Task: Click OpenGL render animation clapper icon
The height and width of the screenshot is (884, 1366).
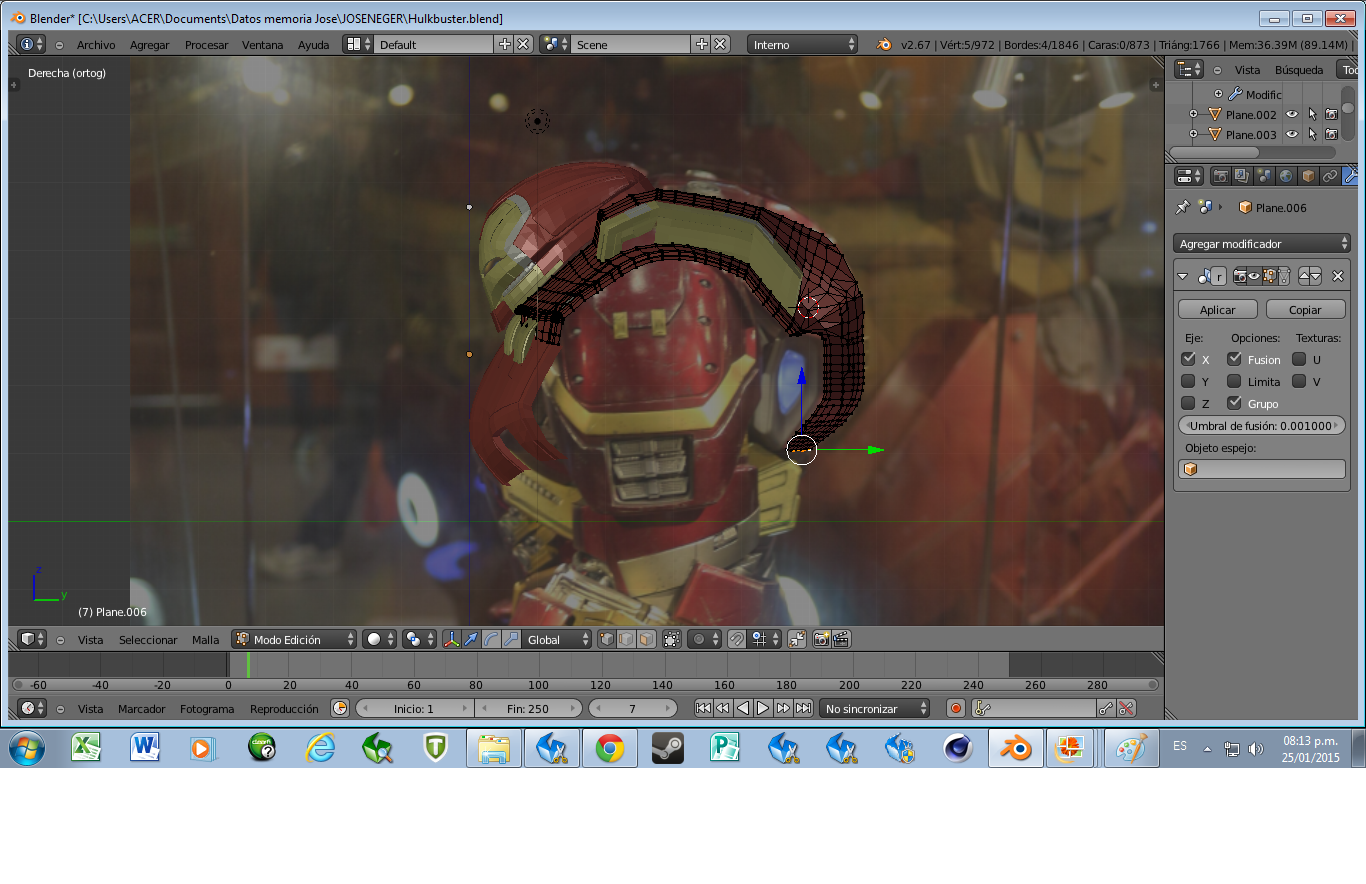Action: (841, 639)
